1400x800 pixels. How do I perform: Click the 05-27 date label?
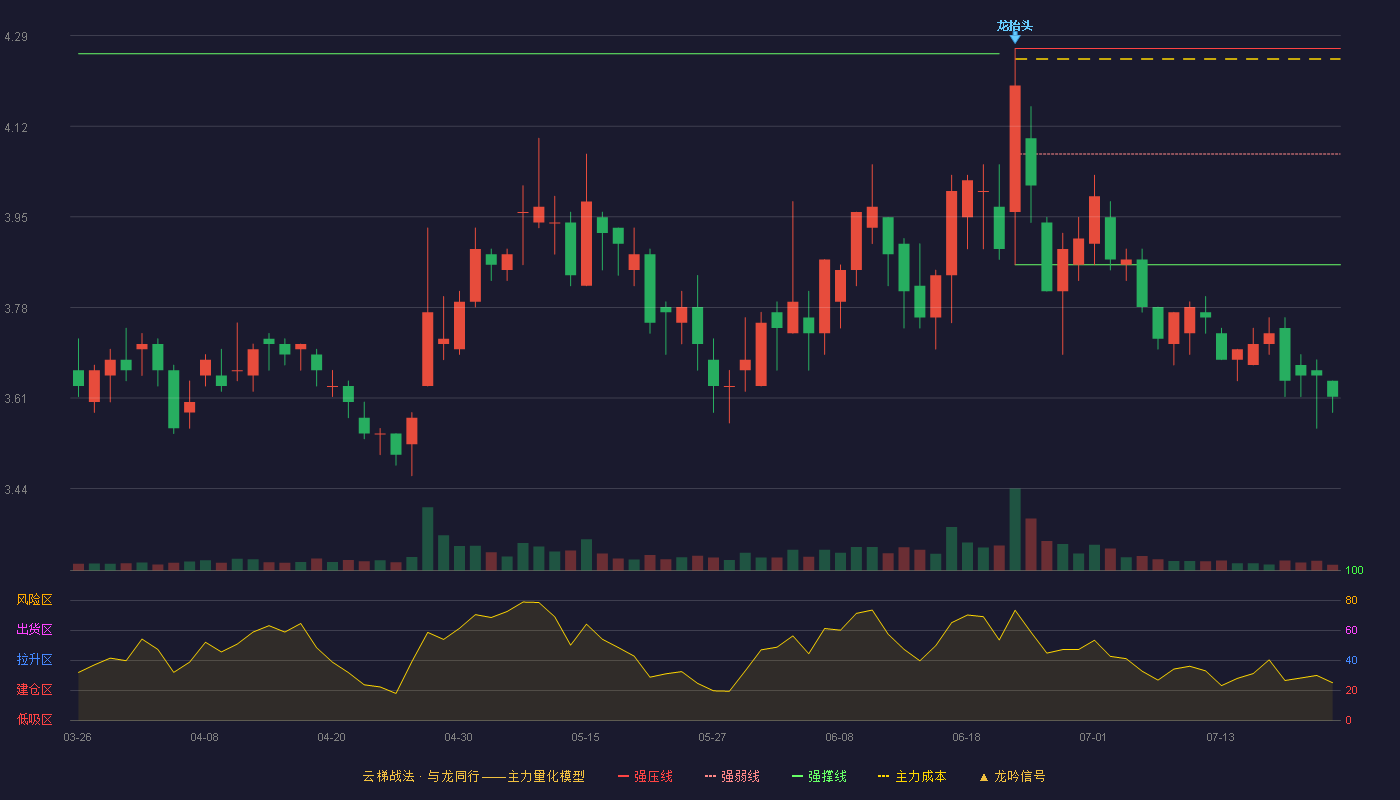click(712, 737)
